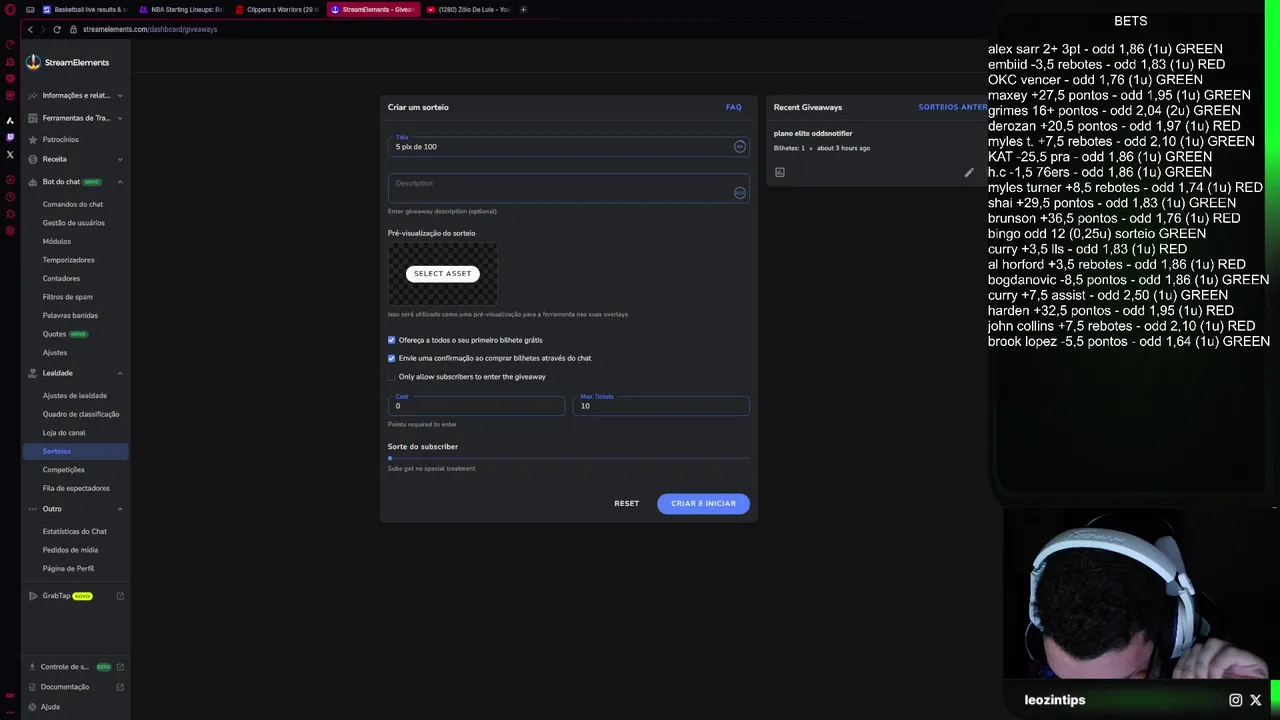This screenshot has width=1280, height=720.
Task: Expand the Receita section chevron
Action: tap(120, 159)
